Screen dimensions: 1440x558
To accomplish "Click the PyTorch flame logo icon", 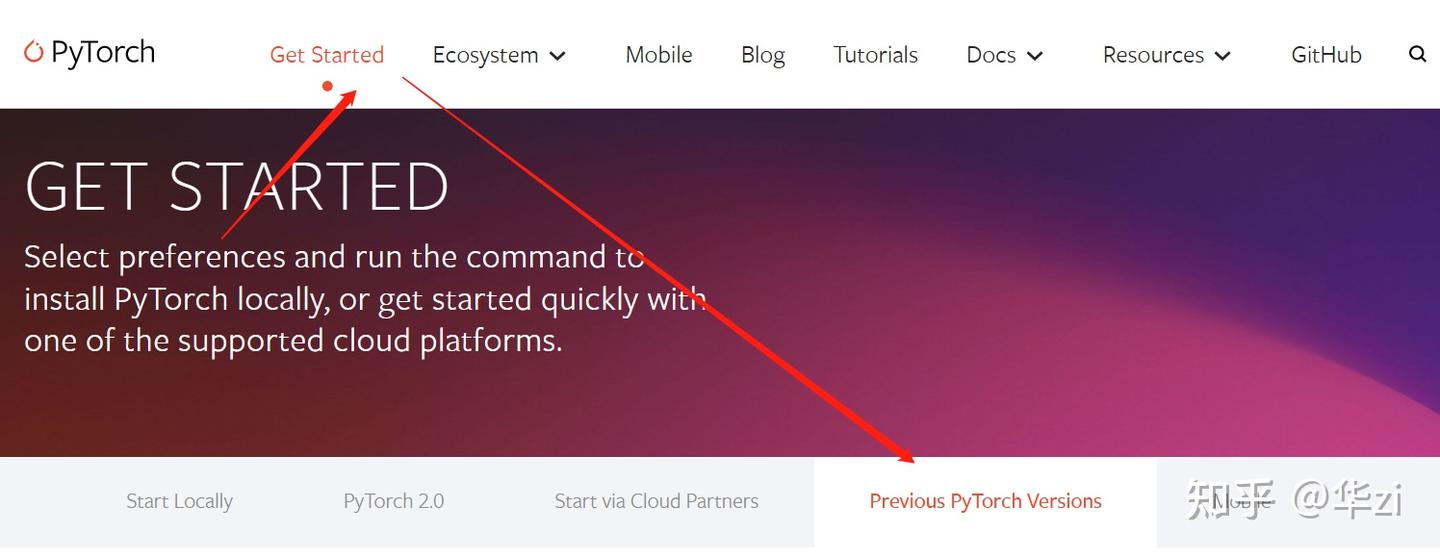I will coord(34,52).
